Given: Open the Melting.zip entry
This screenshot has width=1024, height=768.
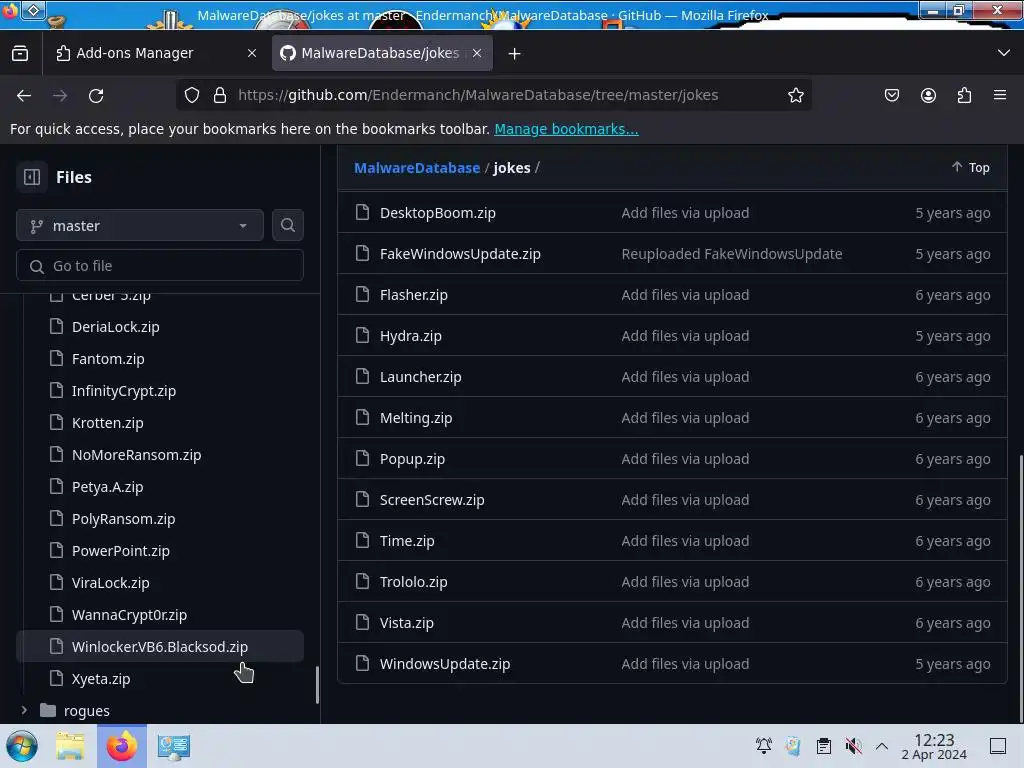Looking at the screenshot, I should tap(415, 418).
